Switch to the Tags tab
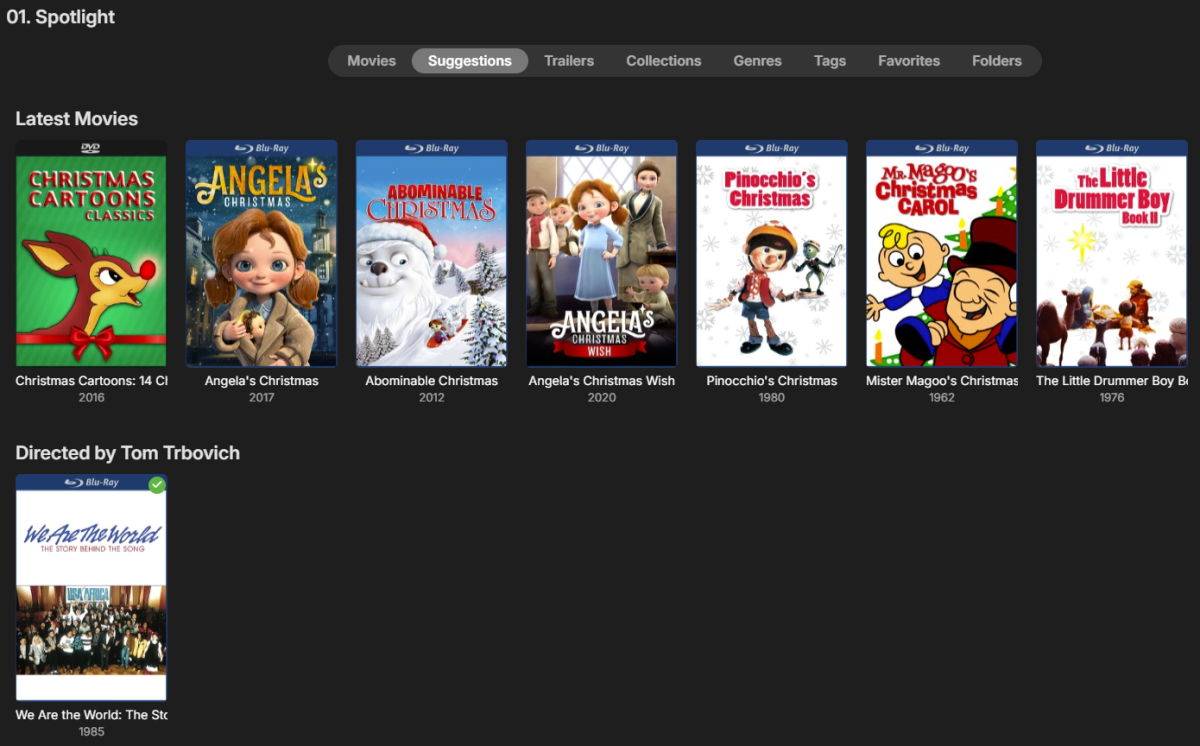The image size is (1200, 746). pos(830,61)
